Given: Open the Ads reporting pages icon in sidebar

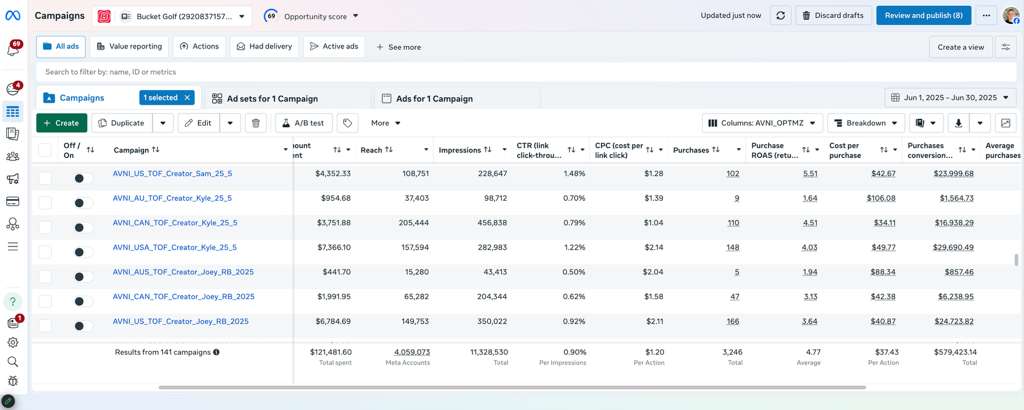Looking at the screenshot, I should tap(12, 134).
